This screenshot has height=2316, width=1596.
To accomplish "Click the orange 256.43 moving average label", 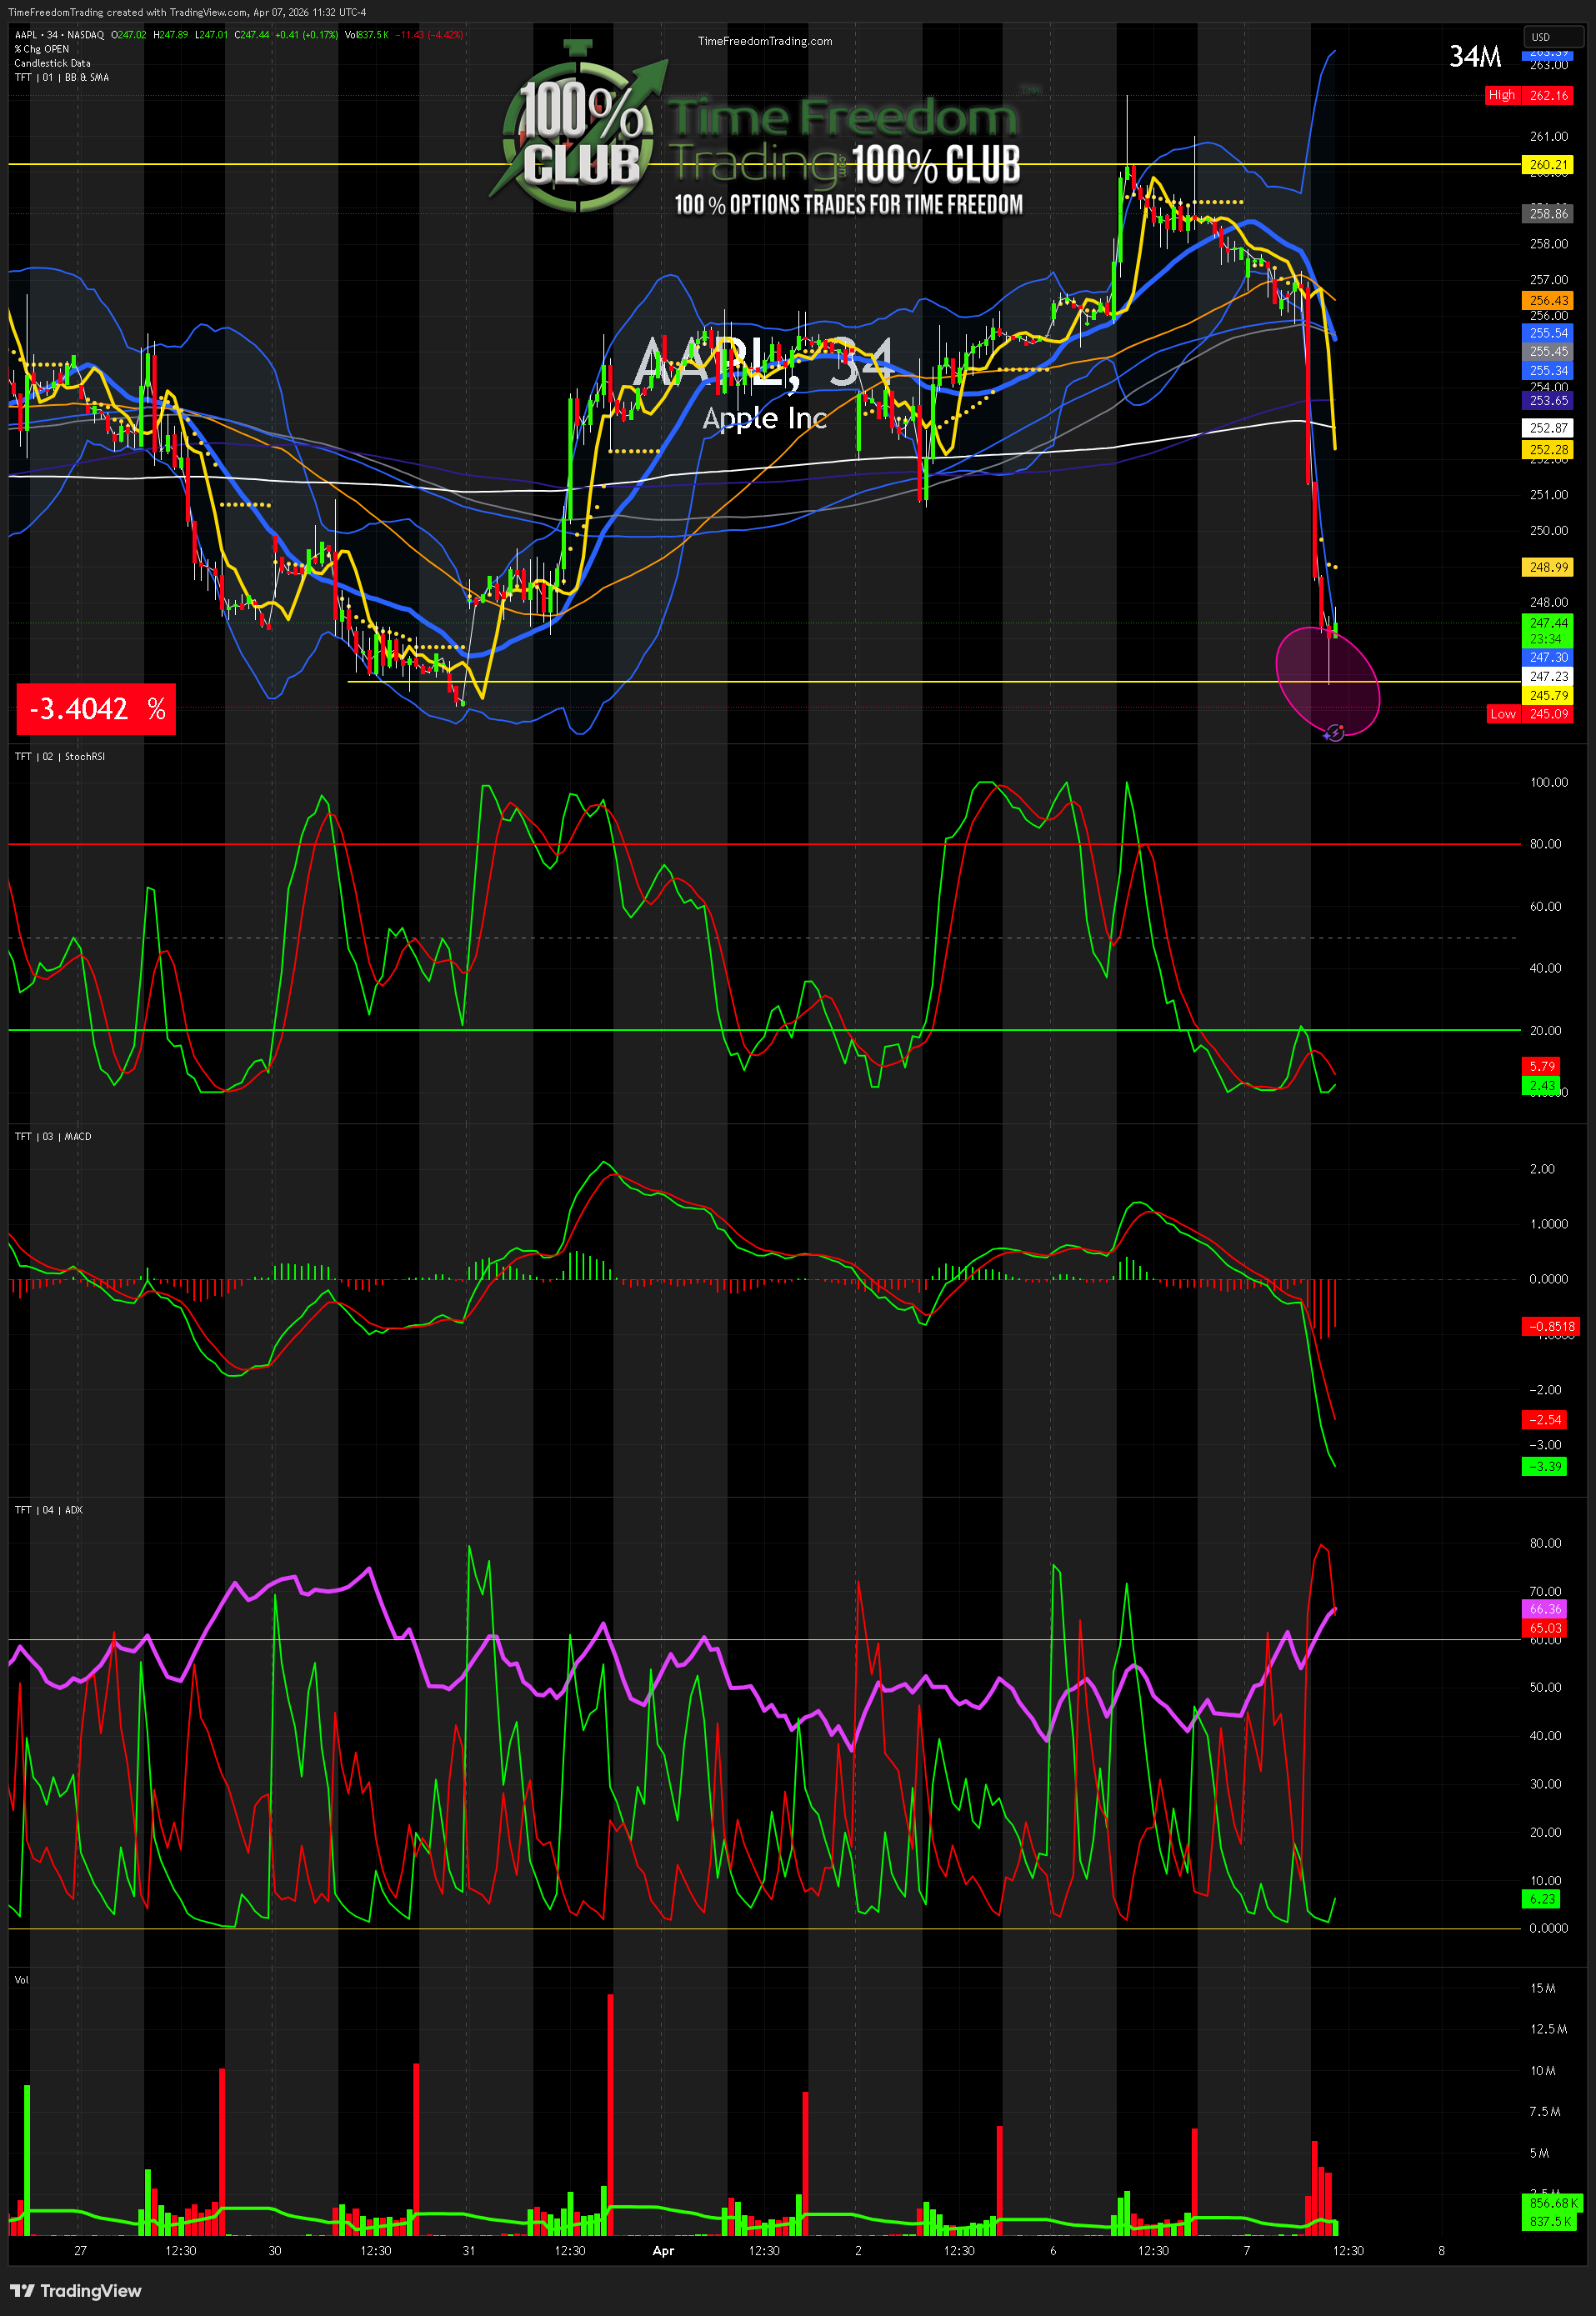I will 1547,300.
